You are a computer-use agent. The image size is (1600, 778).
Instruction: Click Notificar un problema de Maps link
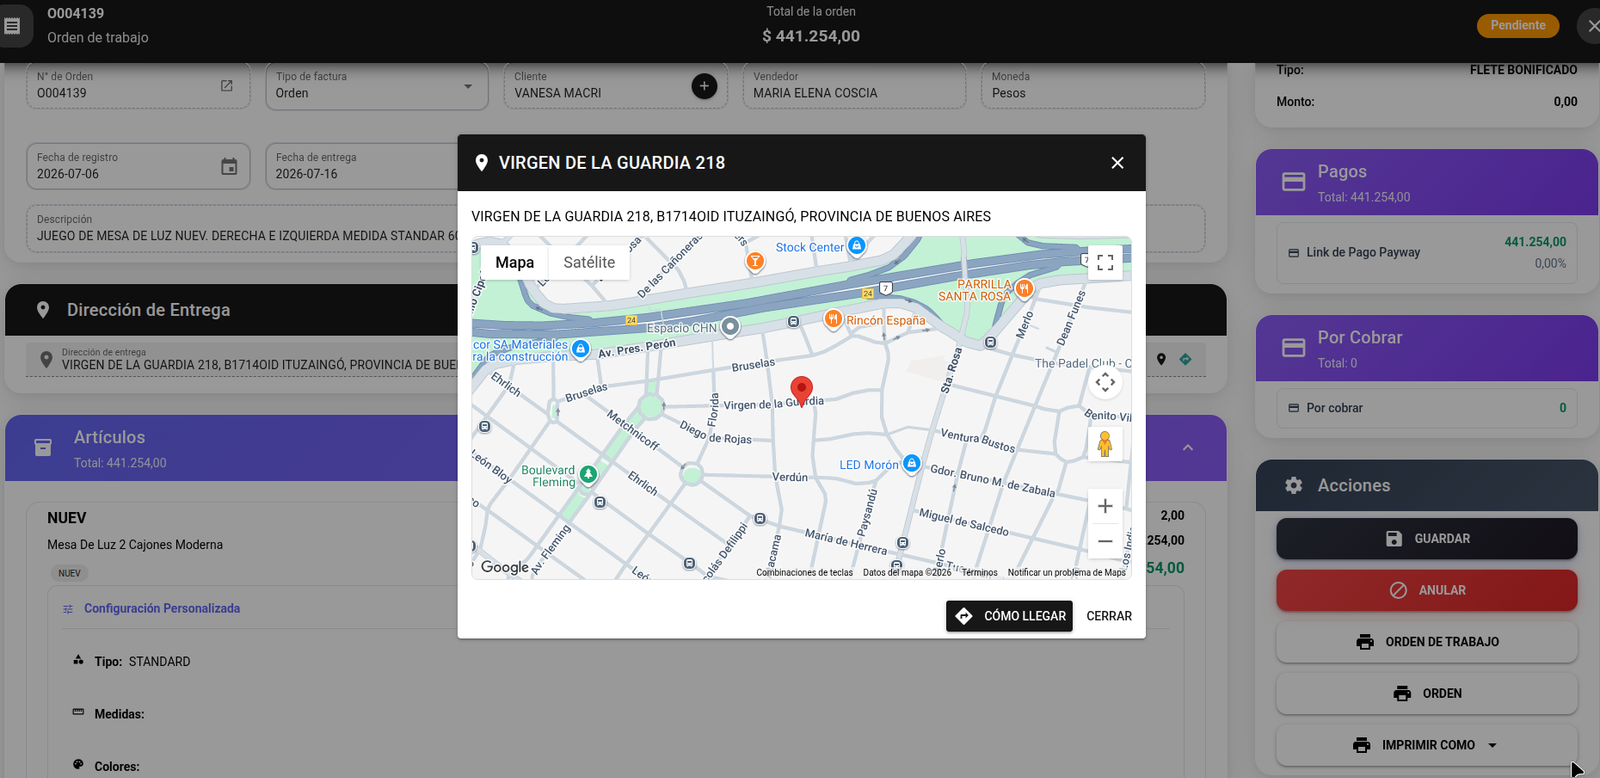point(1066,573)
